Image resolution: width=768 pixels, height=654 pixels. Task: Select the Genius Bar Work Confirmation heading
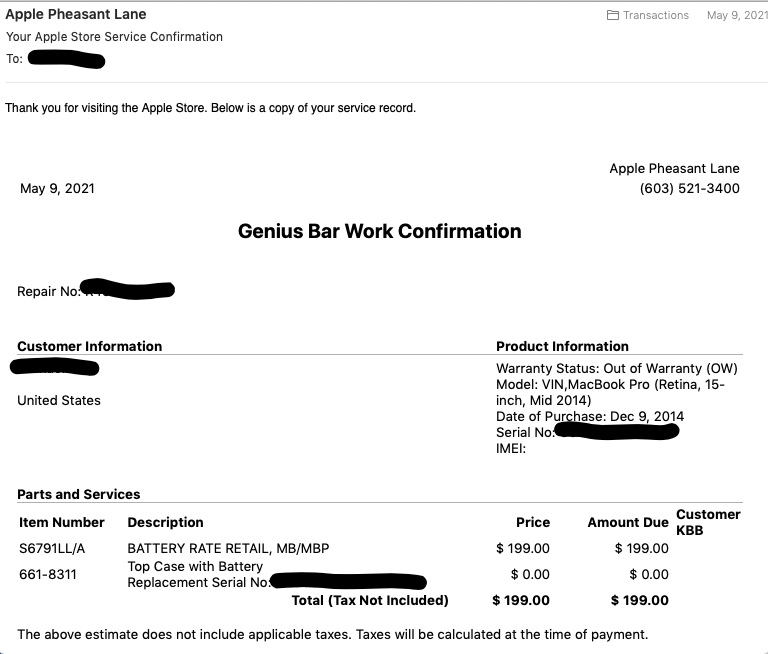380,231
